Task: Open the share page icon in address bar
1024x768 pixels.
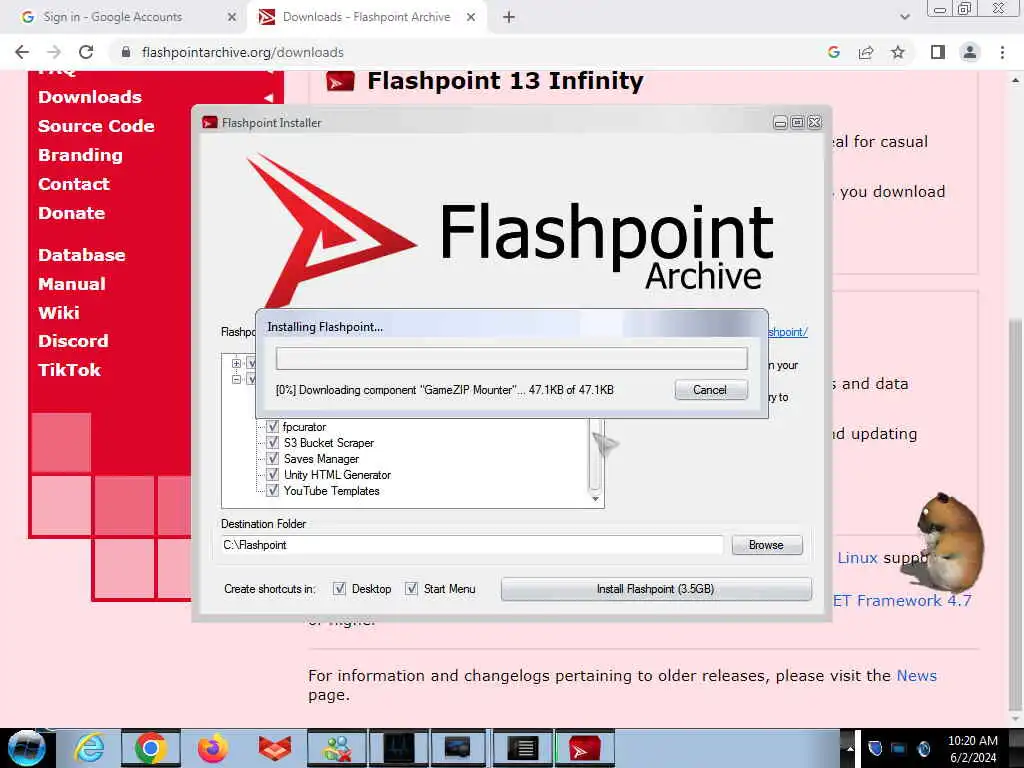Action: 866,52
